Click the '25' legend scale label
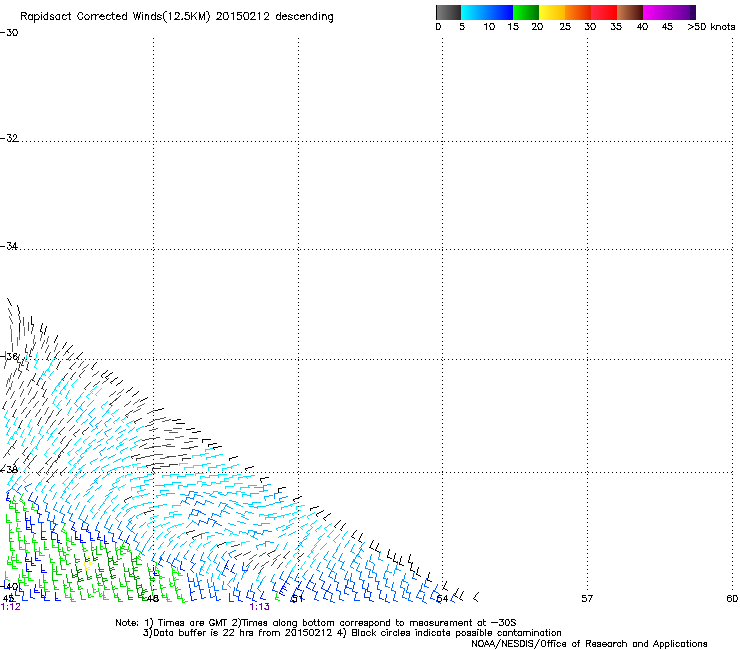The width and height of the screenshot is (740, 650). point(565,27)
